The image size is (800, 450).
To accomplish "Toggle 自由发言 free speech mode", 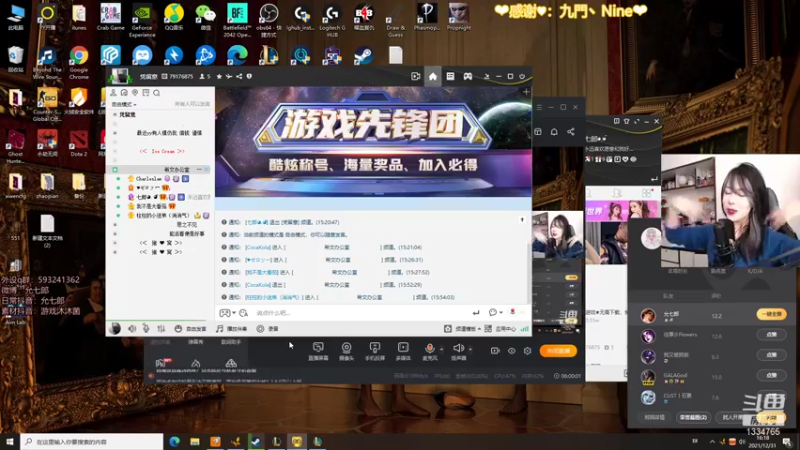I will 190,329.
